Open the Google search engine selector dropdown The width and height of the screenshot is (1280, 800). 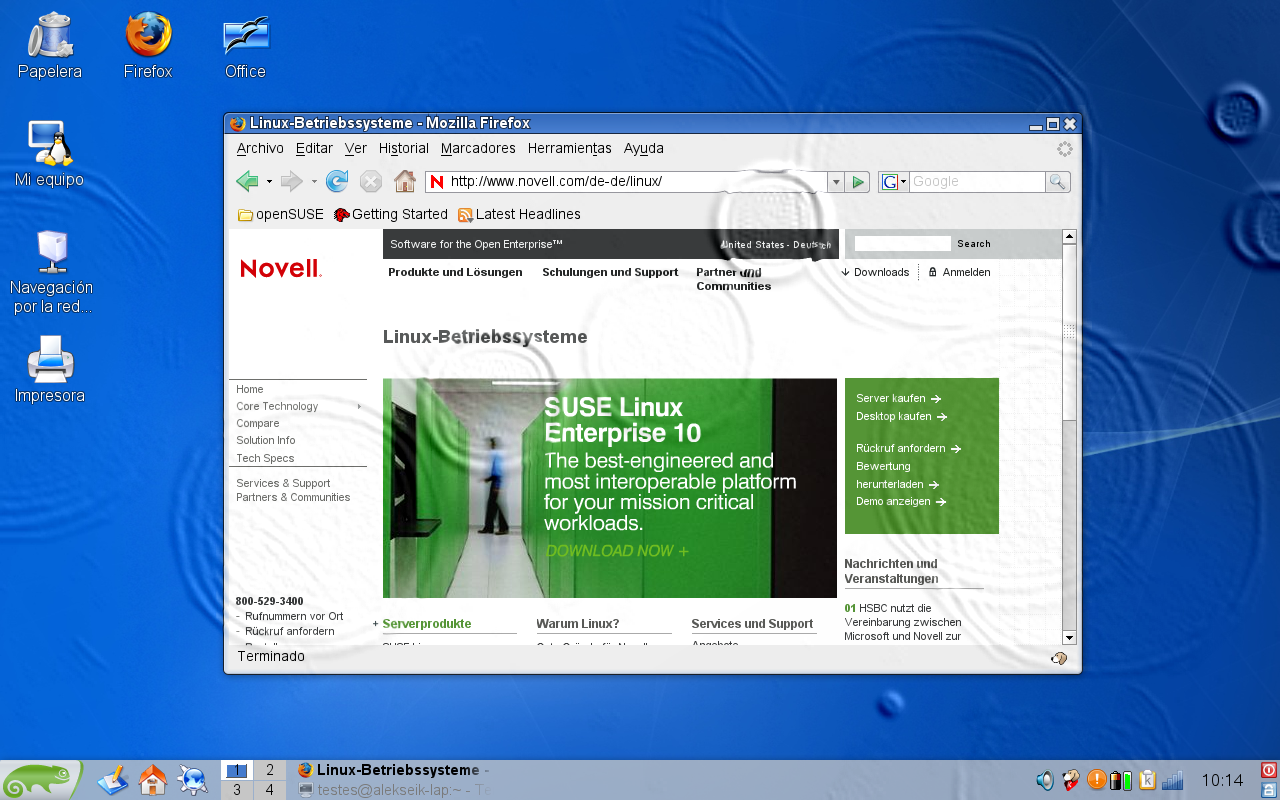[x=894, y=182]
